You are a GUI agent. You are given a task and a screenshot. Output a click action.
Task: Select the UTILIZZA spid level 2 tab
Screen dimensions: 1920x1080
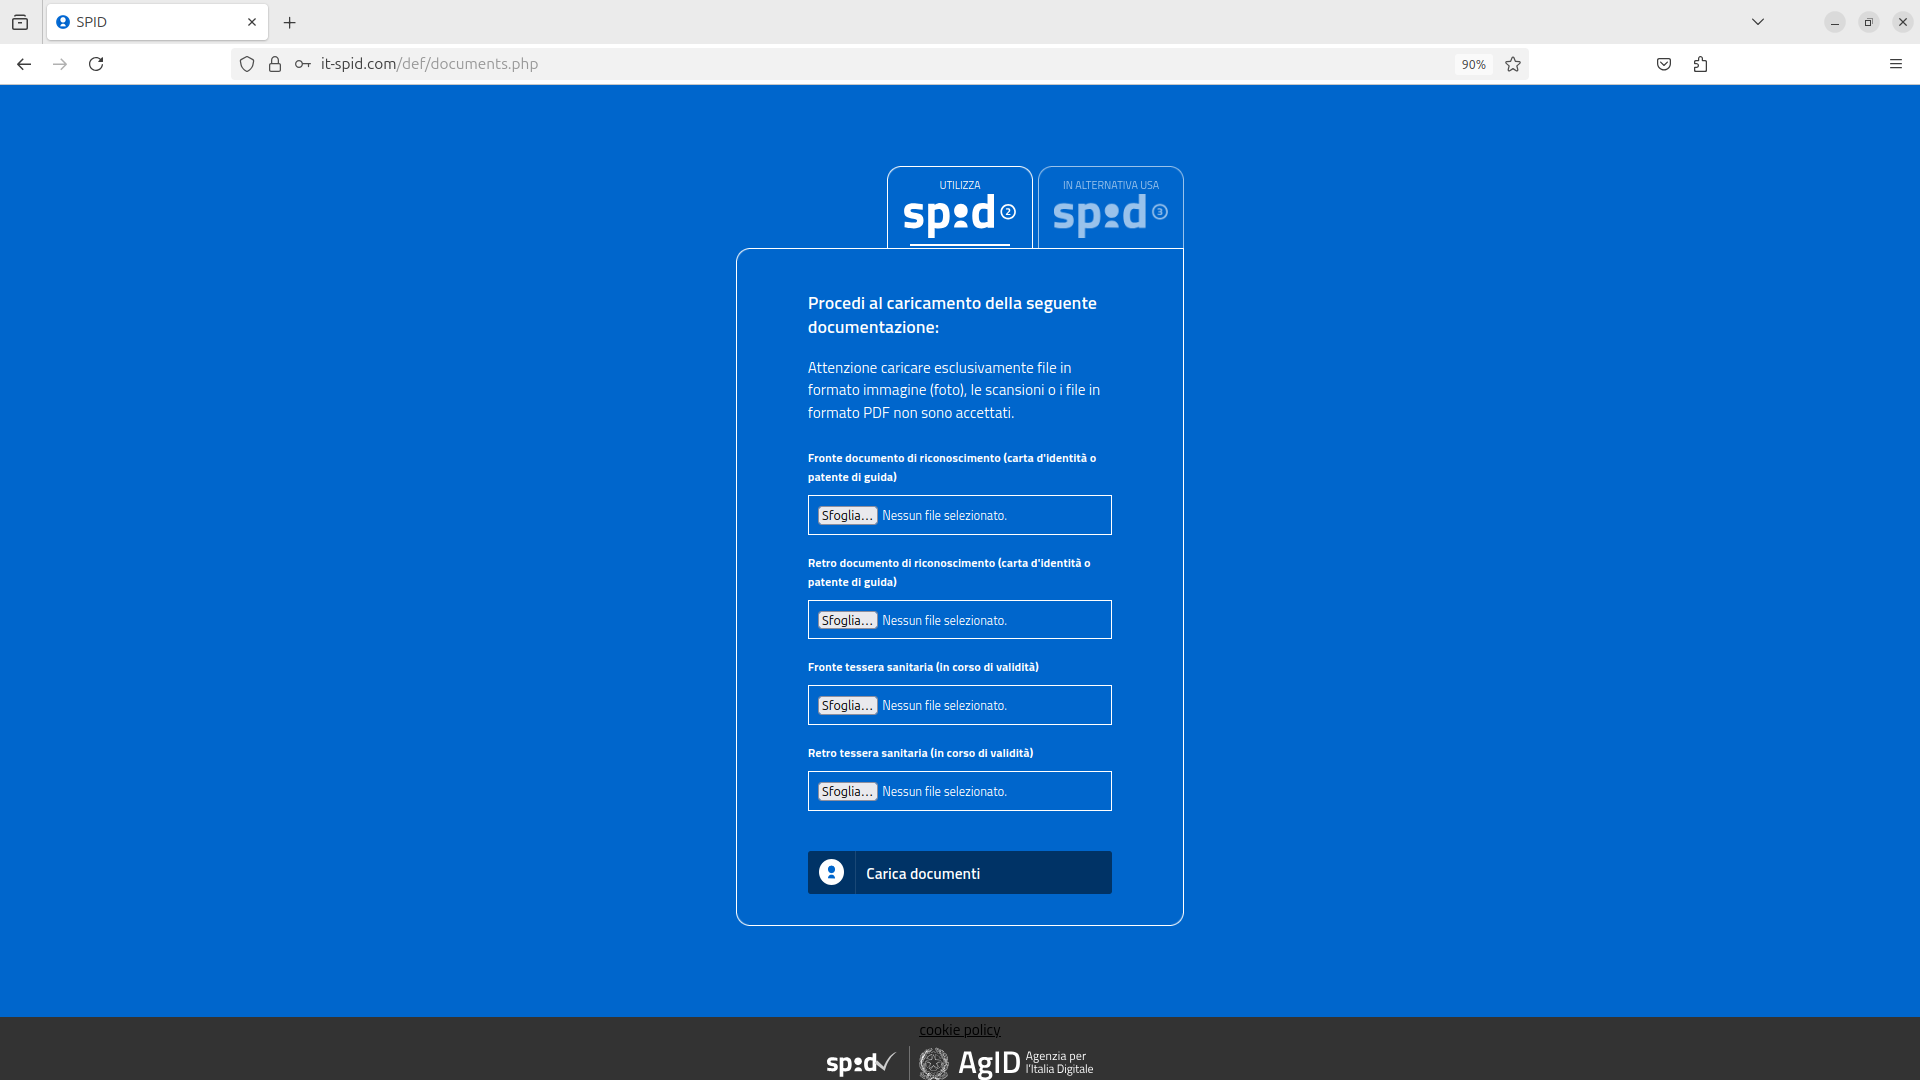(x=960, y=207)
